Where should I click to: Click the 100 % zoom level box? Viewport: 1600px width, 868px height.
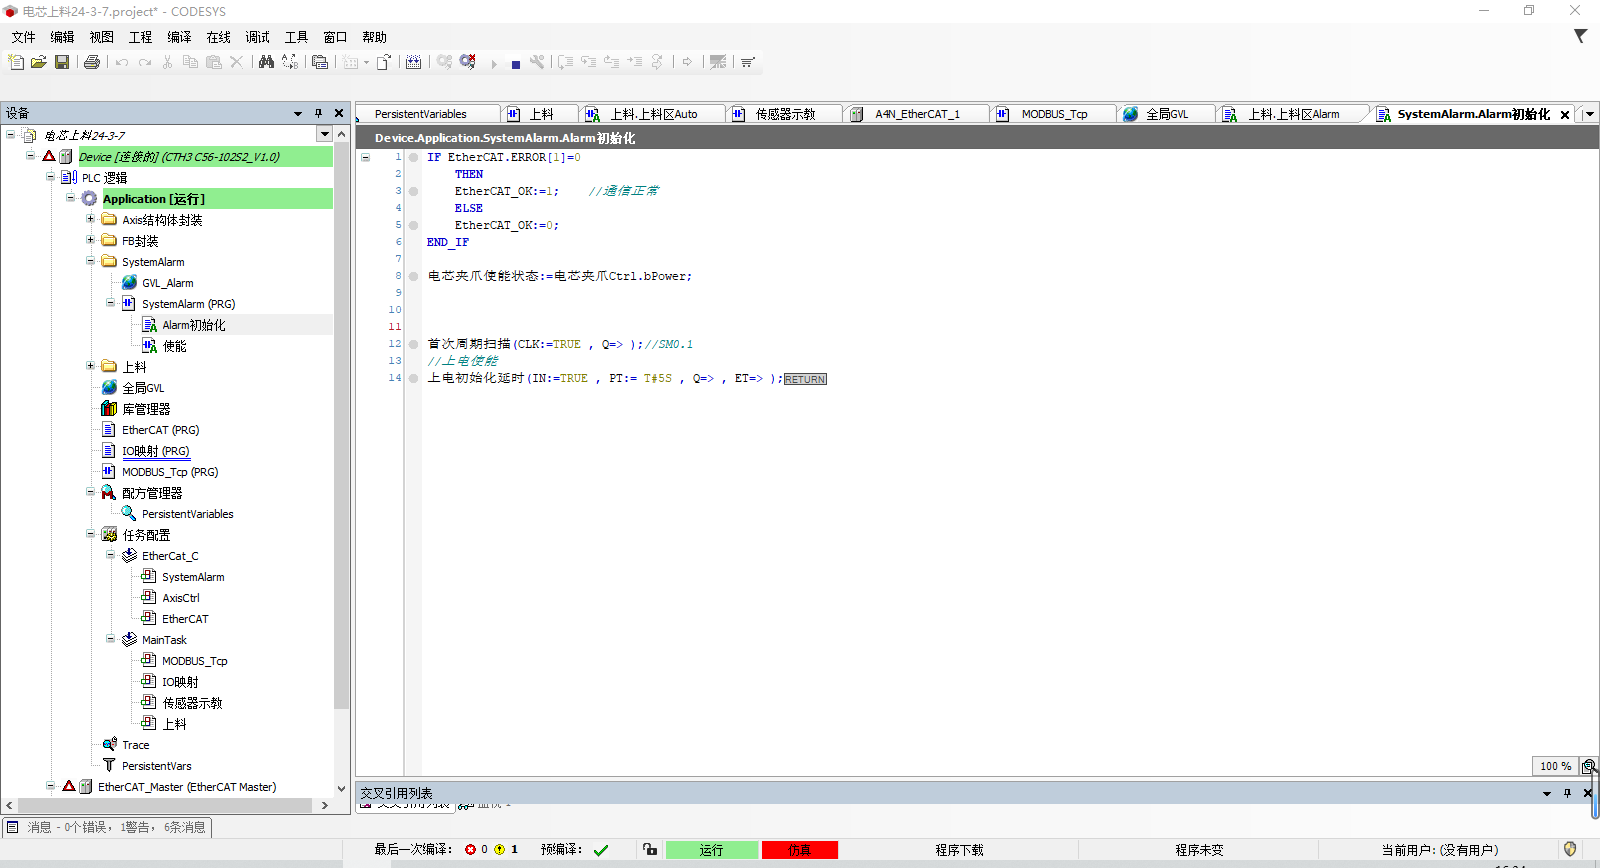(x=1555, y=766)
